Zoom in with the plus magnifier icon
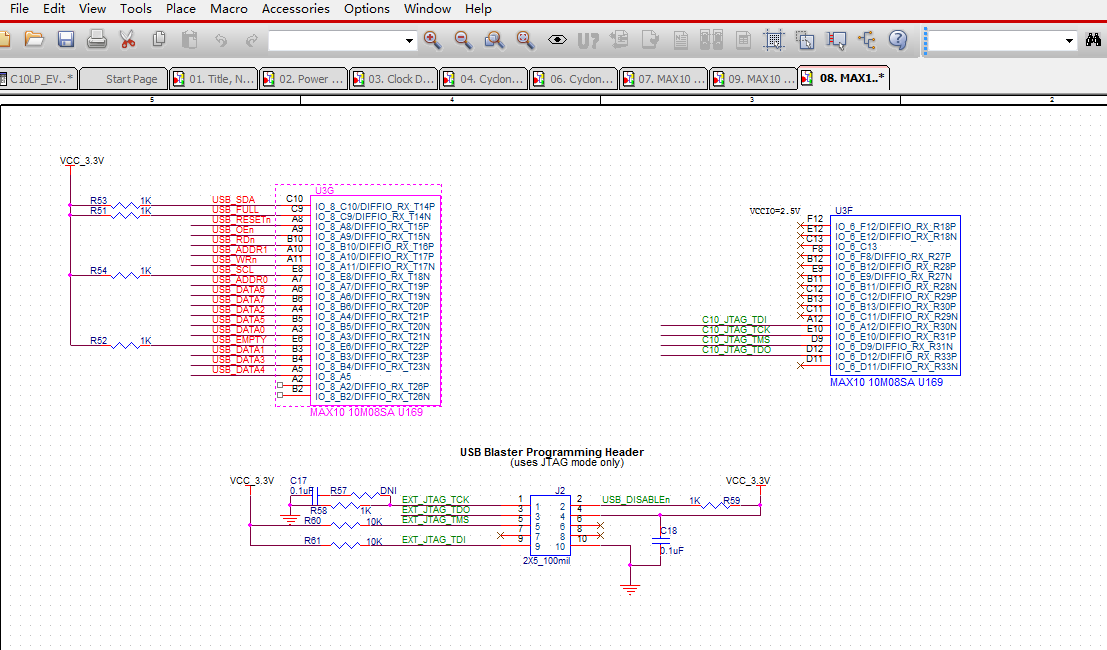 click(432, 40)
